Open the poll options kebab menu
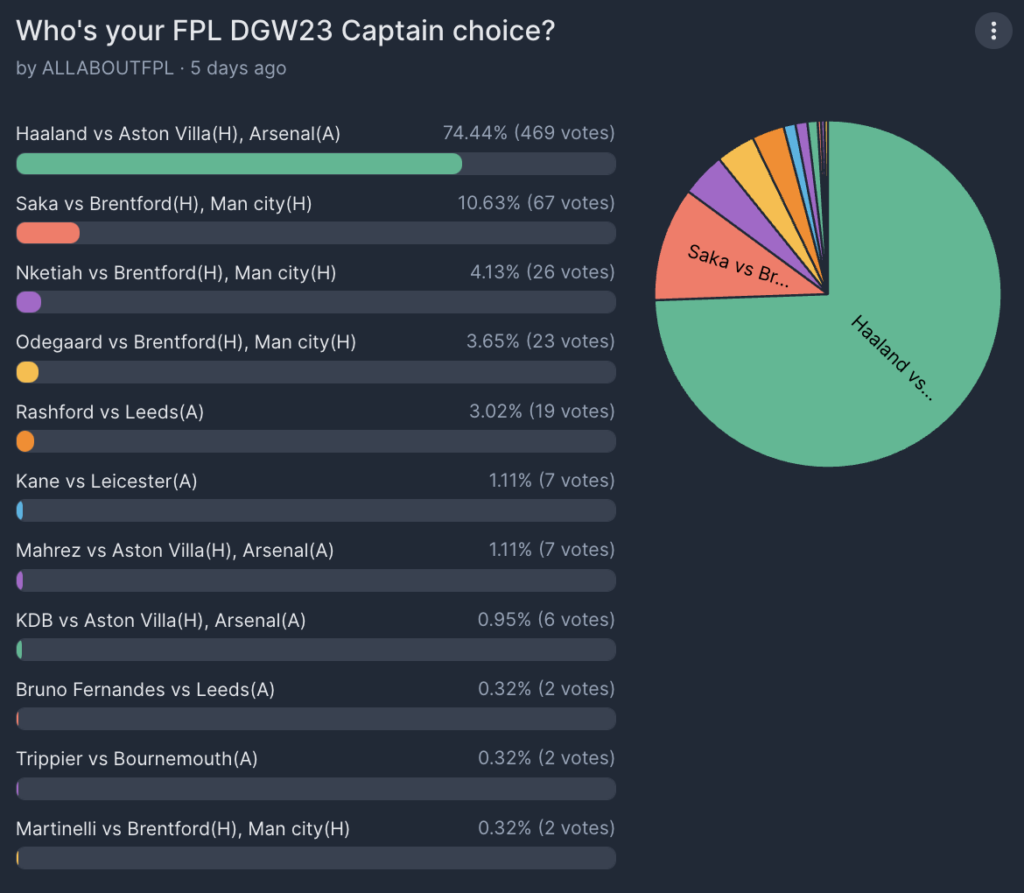The image size is (1024, 893). tap(993, 30)
